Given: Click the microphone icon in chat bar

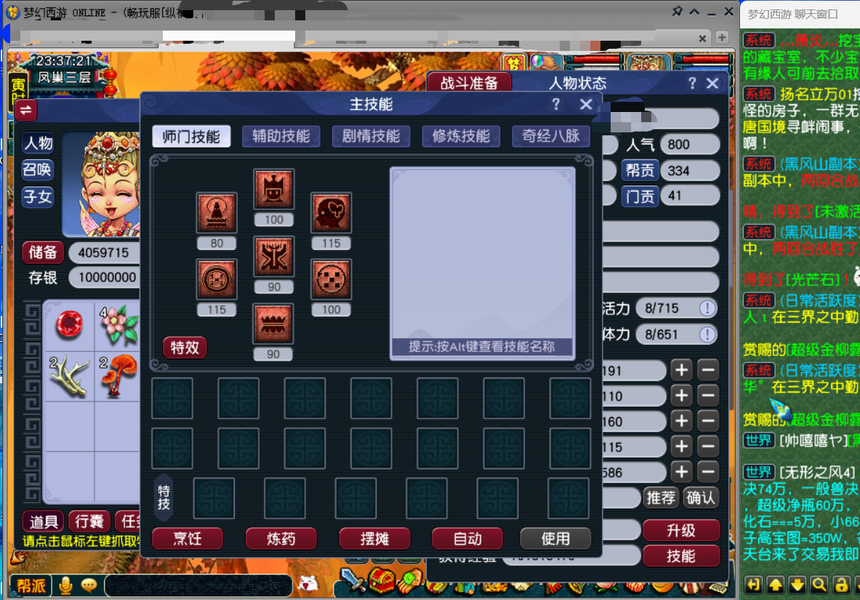Looking at the screenshot, I should pyautogui.click(x=65, y=586).
